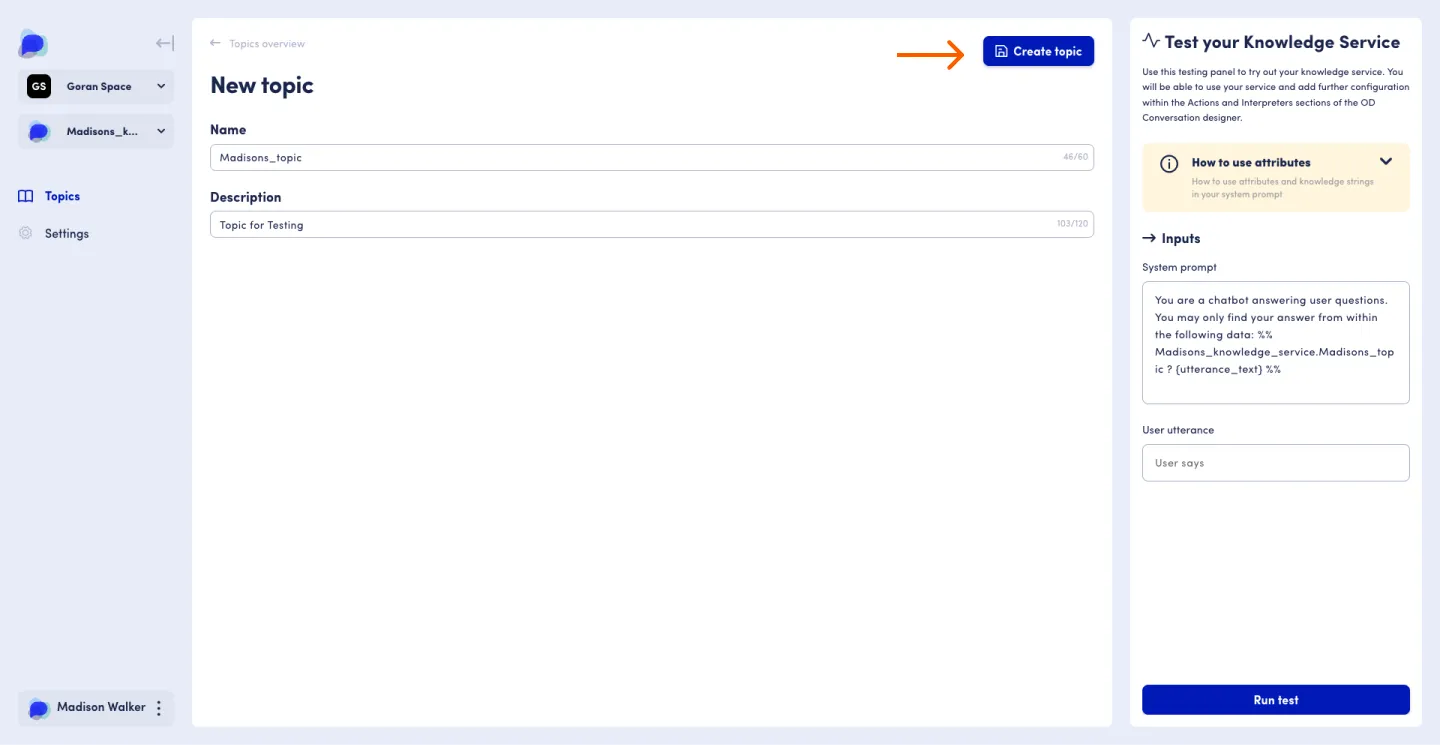The height and width of the screenshot is (745, 1440).
Task: Click the Description field label
Action: click(x=246, y=197)
